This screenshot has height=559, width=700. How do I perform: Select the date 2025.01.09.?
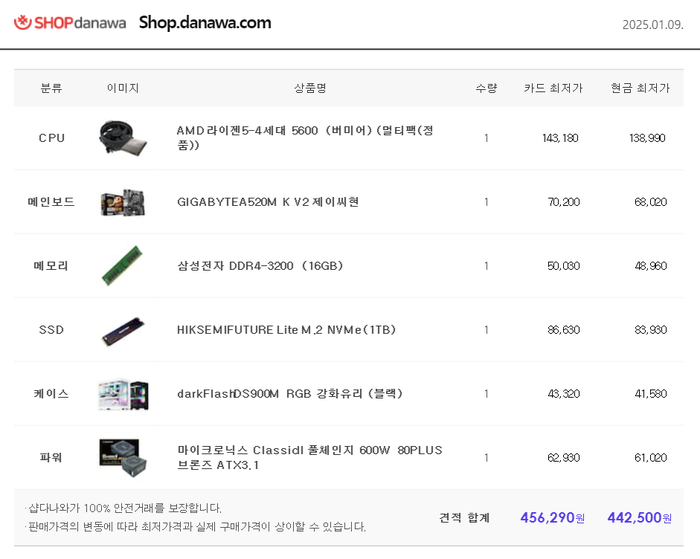click(x=653, y=25)
